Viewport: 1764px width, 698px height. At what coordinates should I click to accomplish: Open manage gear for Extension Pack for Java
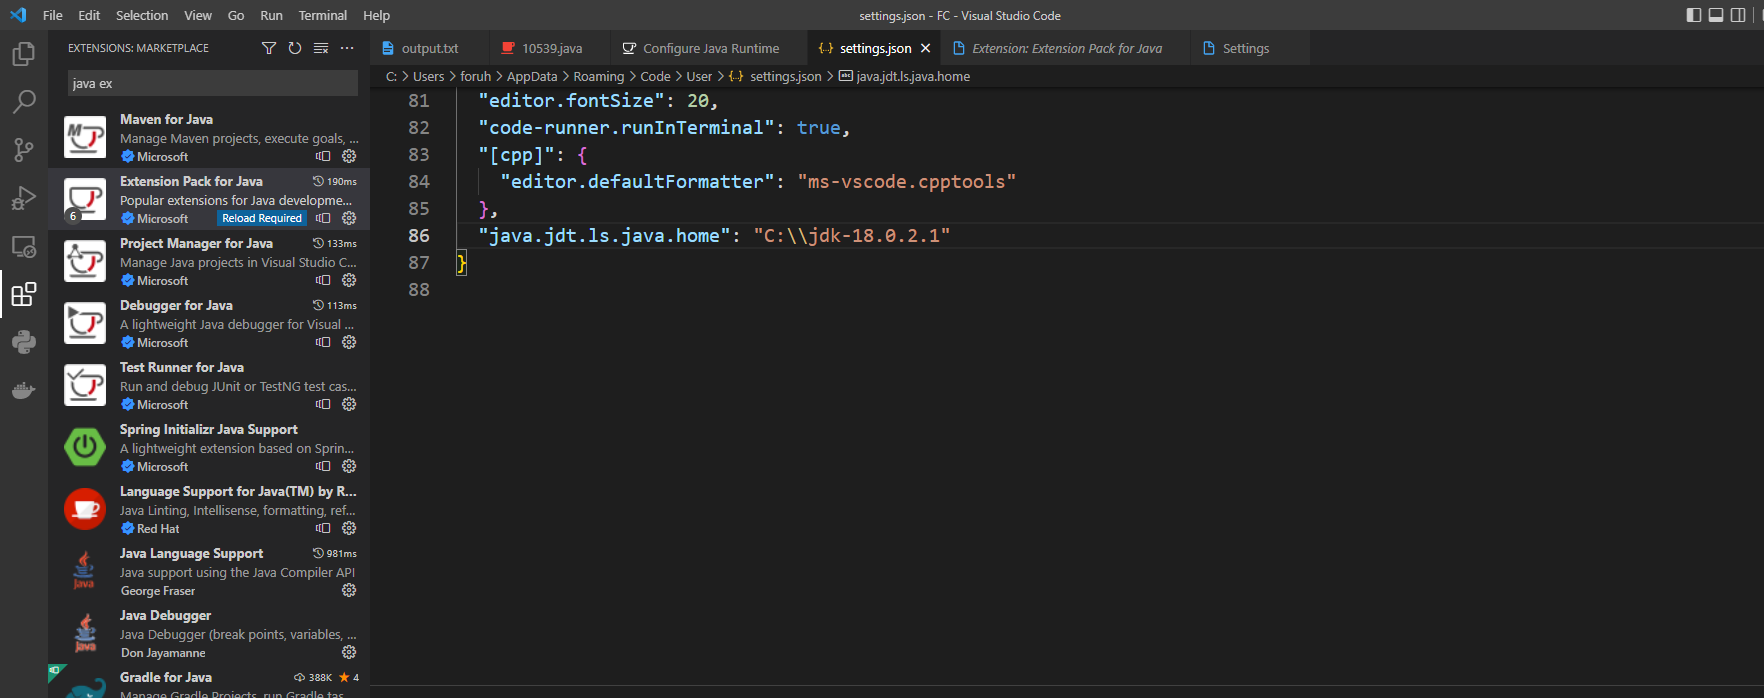point(349,218)
